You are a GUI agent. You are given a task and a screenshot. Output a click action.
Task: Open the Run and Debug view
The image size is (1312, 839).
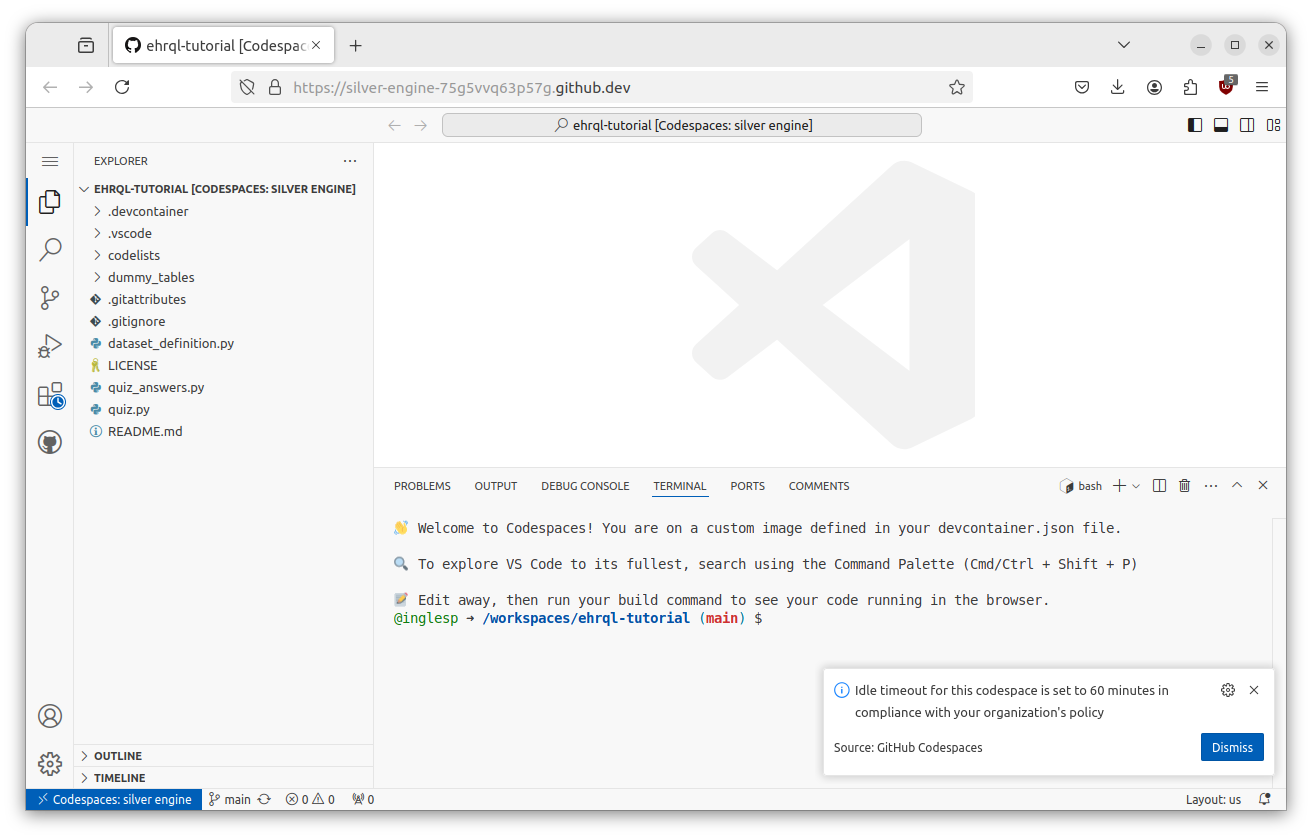click(50, 346)
